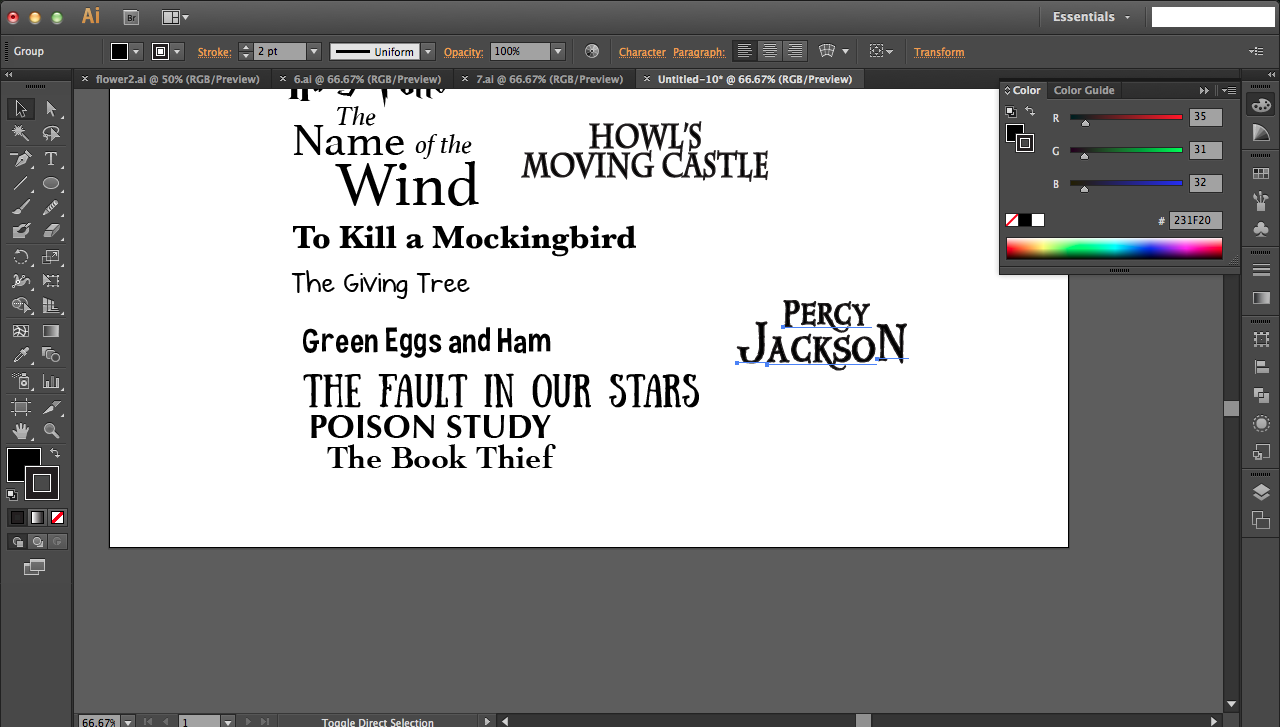Open the fill color dropdown in control bar
This screenshot has height=727, width=1280.
tap(136, 51)
